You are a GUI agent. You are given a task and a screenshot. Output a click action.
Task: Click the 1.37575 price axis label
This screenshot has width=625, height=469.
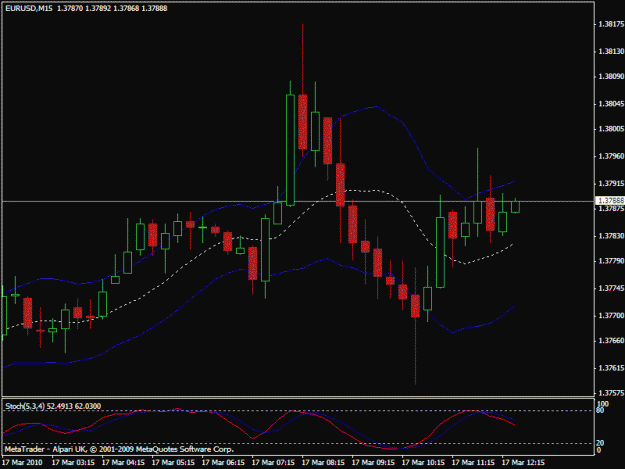click(x=611, y=393)
